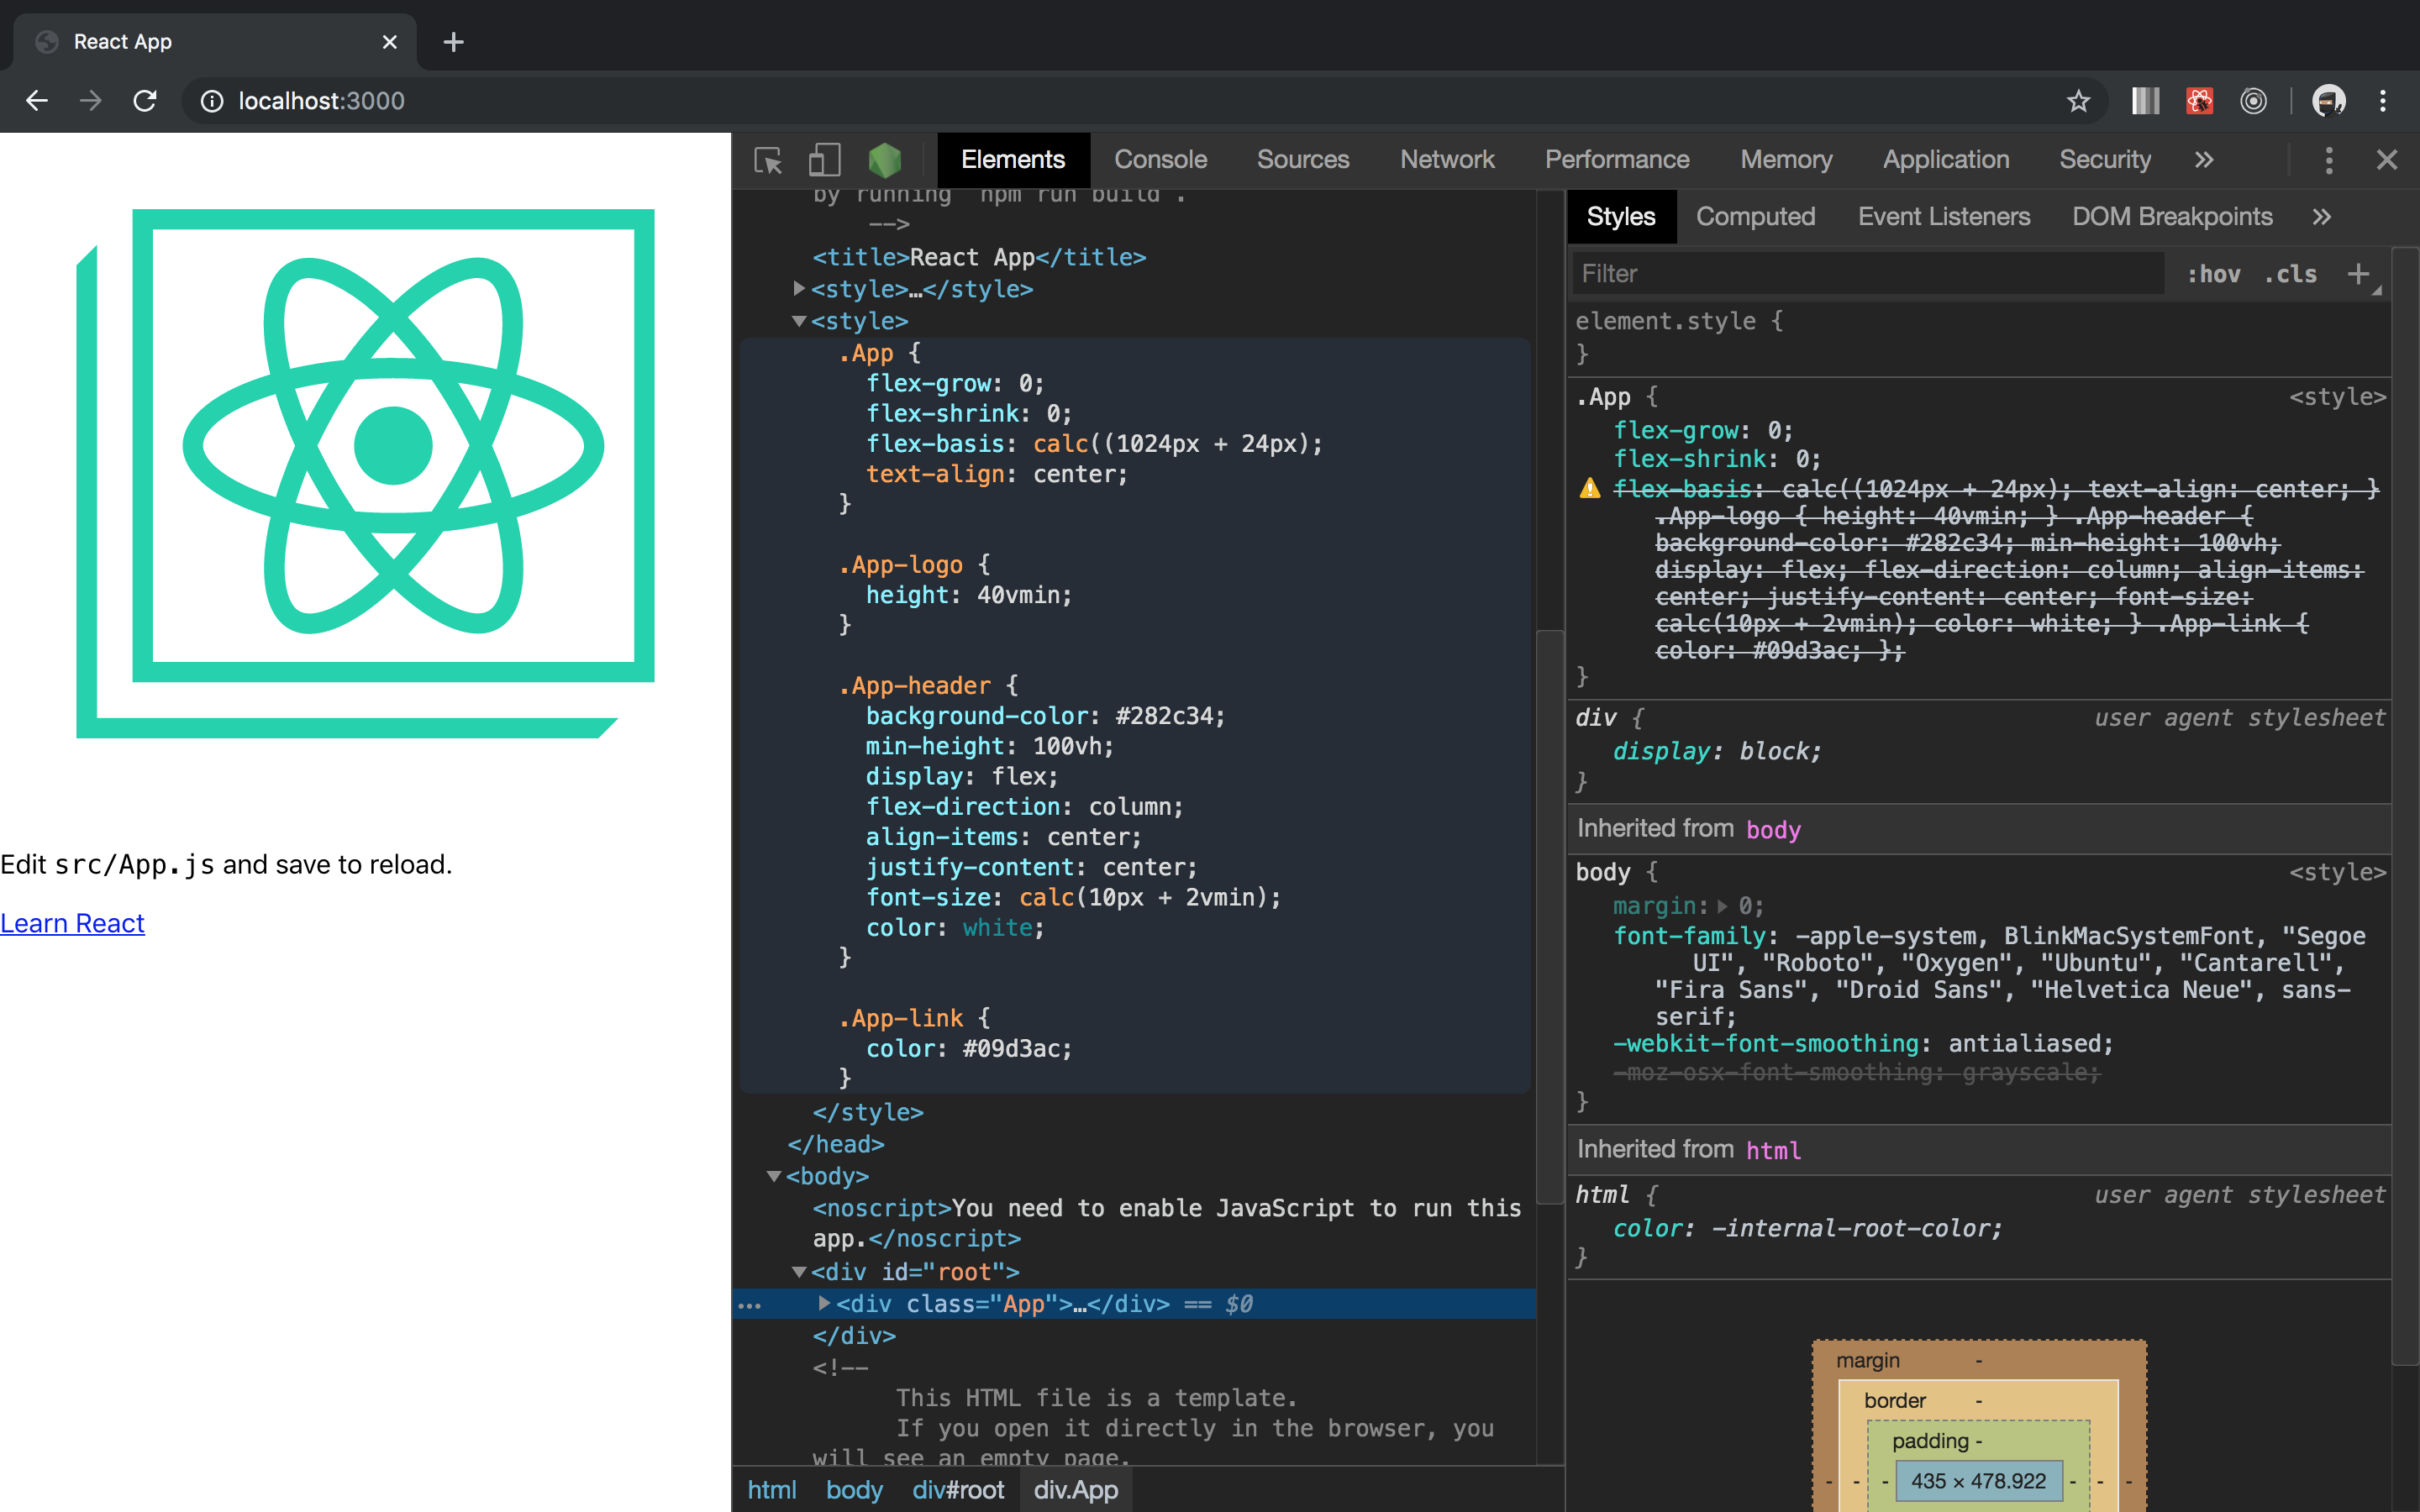
Task: Add a new style rule with the plus icon
Action: (2358, 273)
